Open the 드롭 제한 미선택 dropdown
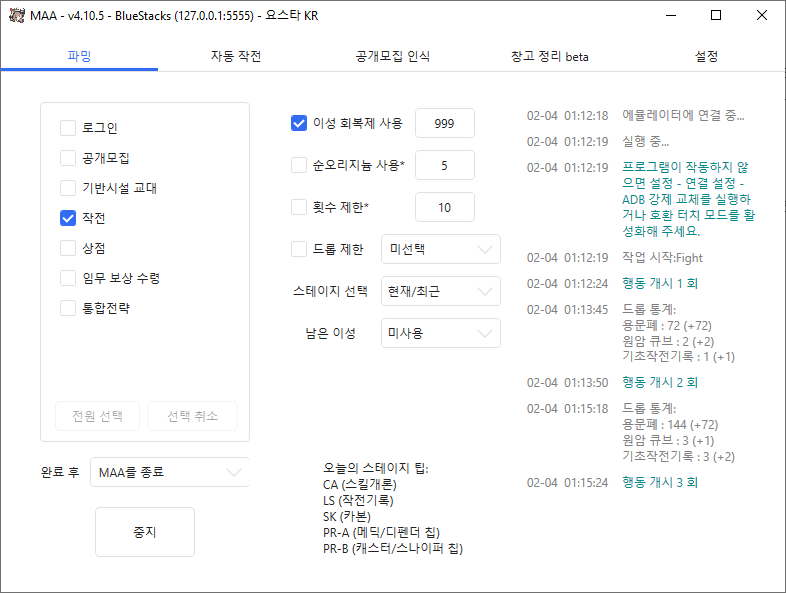This screenshot has height=593, width=786. (441, 249)
